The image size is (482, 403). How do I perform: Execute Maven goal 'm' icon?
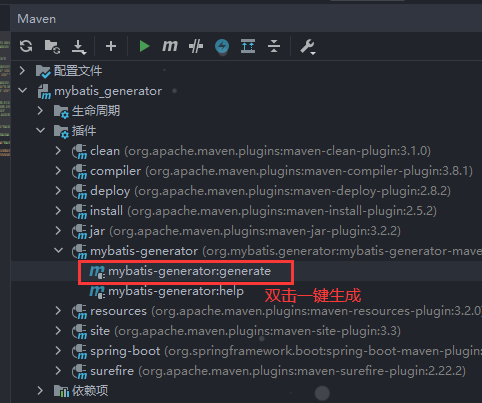tap(170, 46)
